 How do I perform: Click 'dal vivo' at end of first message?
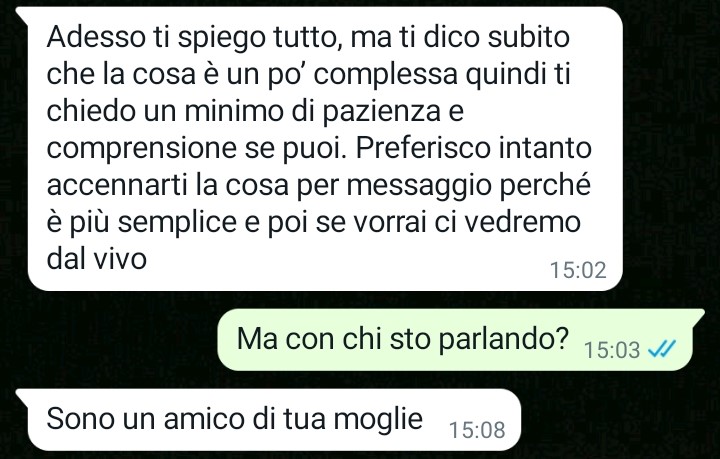coord(96,259)
